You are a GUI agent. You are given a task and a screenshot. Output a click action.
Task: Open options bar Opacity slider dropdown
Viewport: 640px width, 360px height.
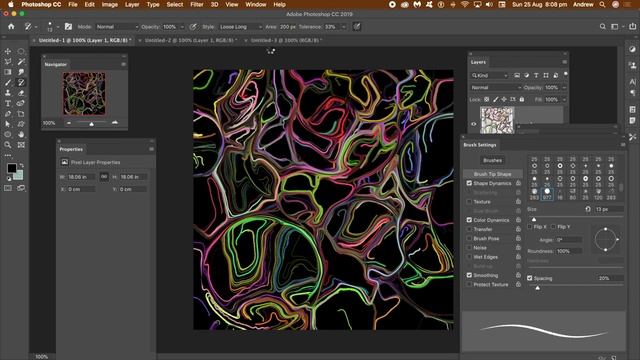pos(182,27)
